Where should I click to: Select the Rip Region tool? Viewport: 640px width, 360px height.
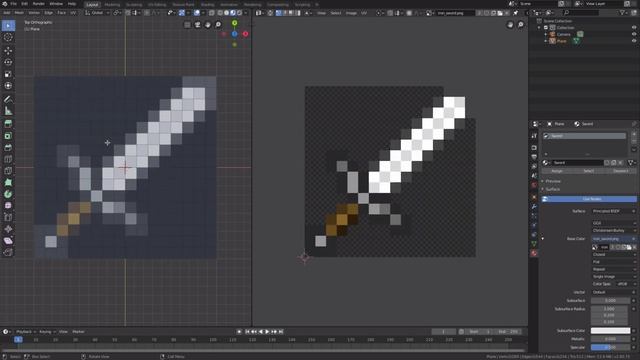coord(8,252)
